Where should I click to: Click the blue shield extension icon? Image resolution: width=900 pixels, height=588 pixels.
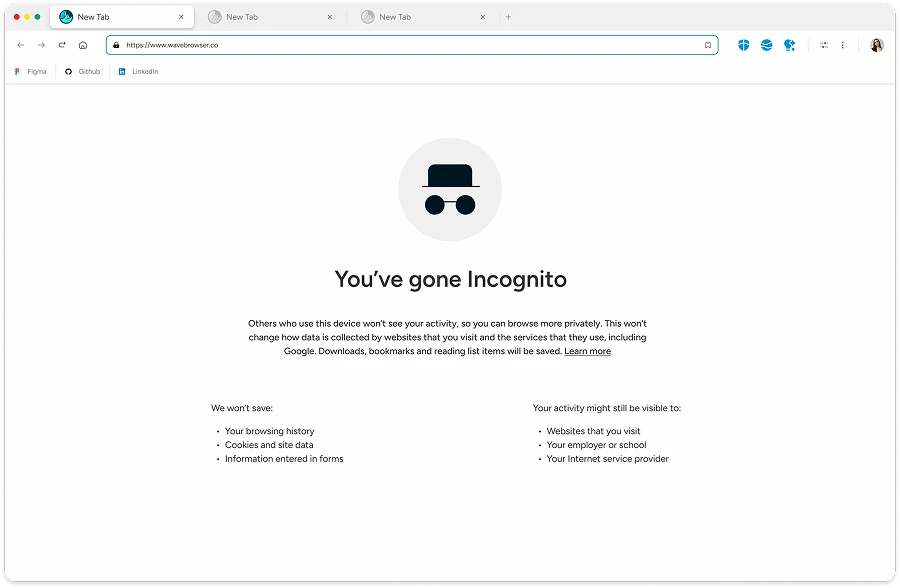click(742, 44)
